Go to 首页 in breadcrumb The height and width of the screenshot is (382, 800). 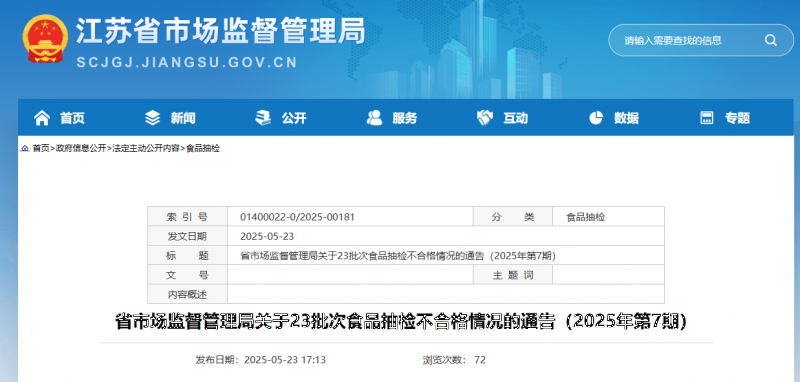[41, 148]
